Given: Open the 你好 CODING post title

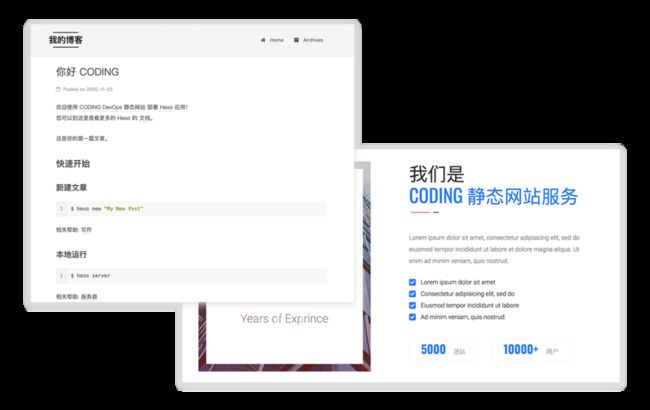Looking at the screenshot, I should click(87, 72).
